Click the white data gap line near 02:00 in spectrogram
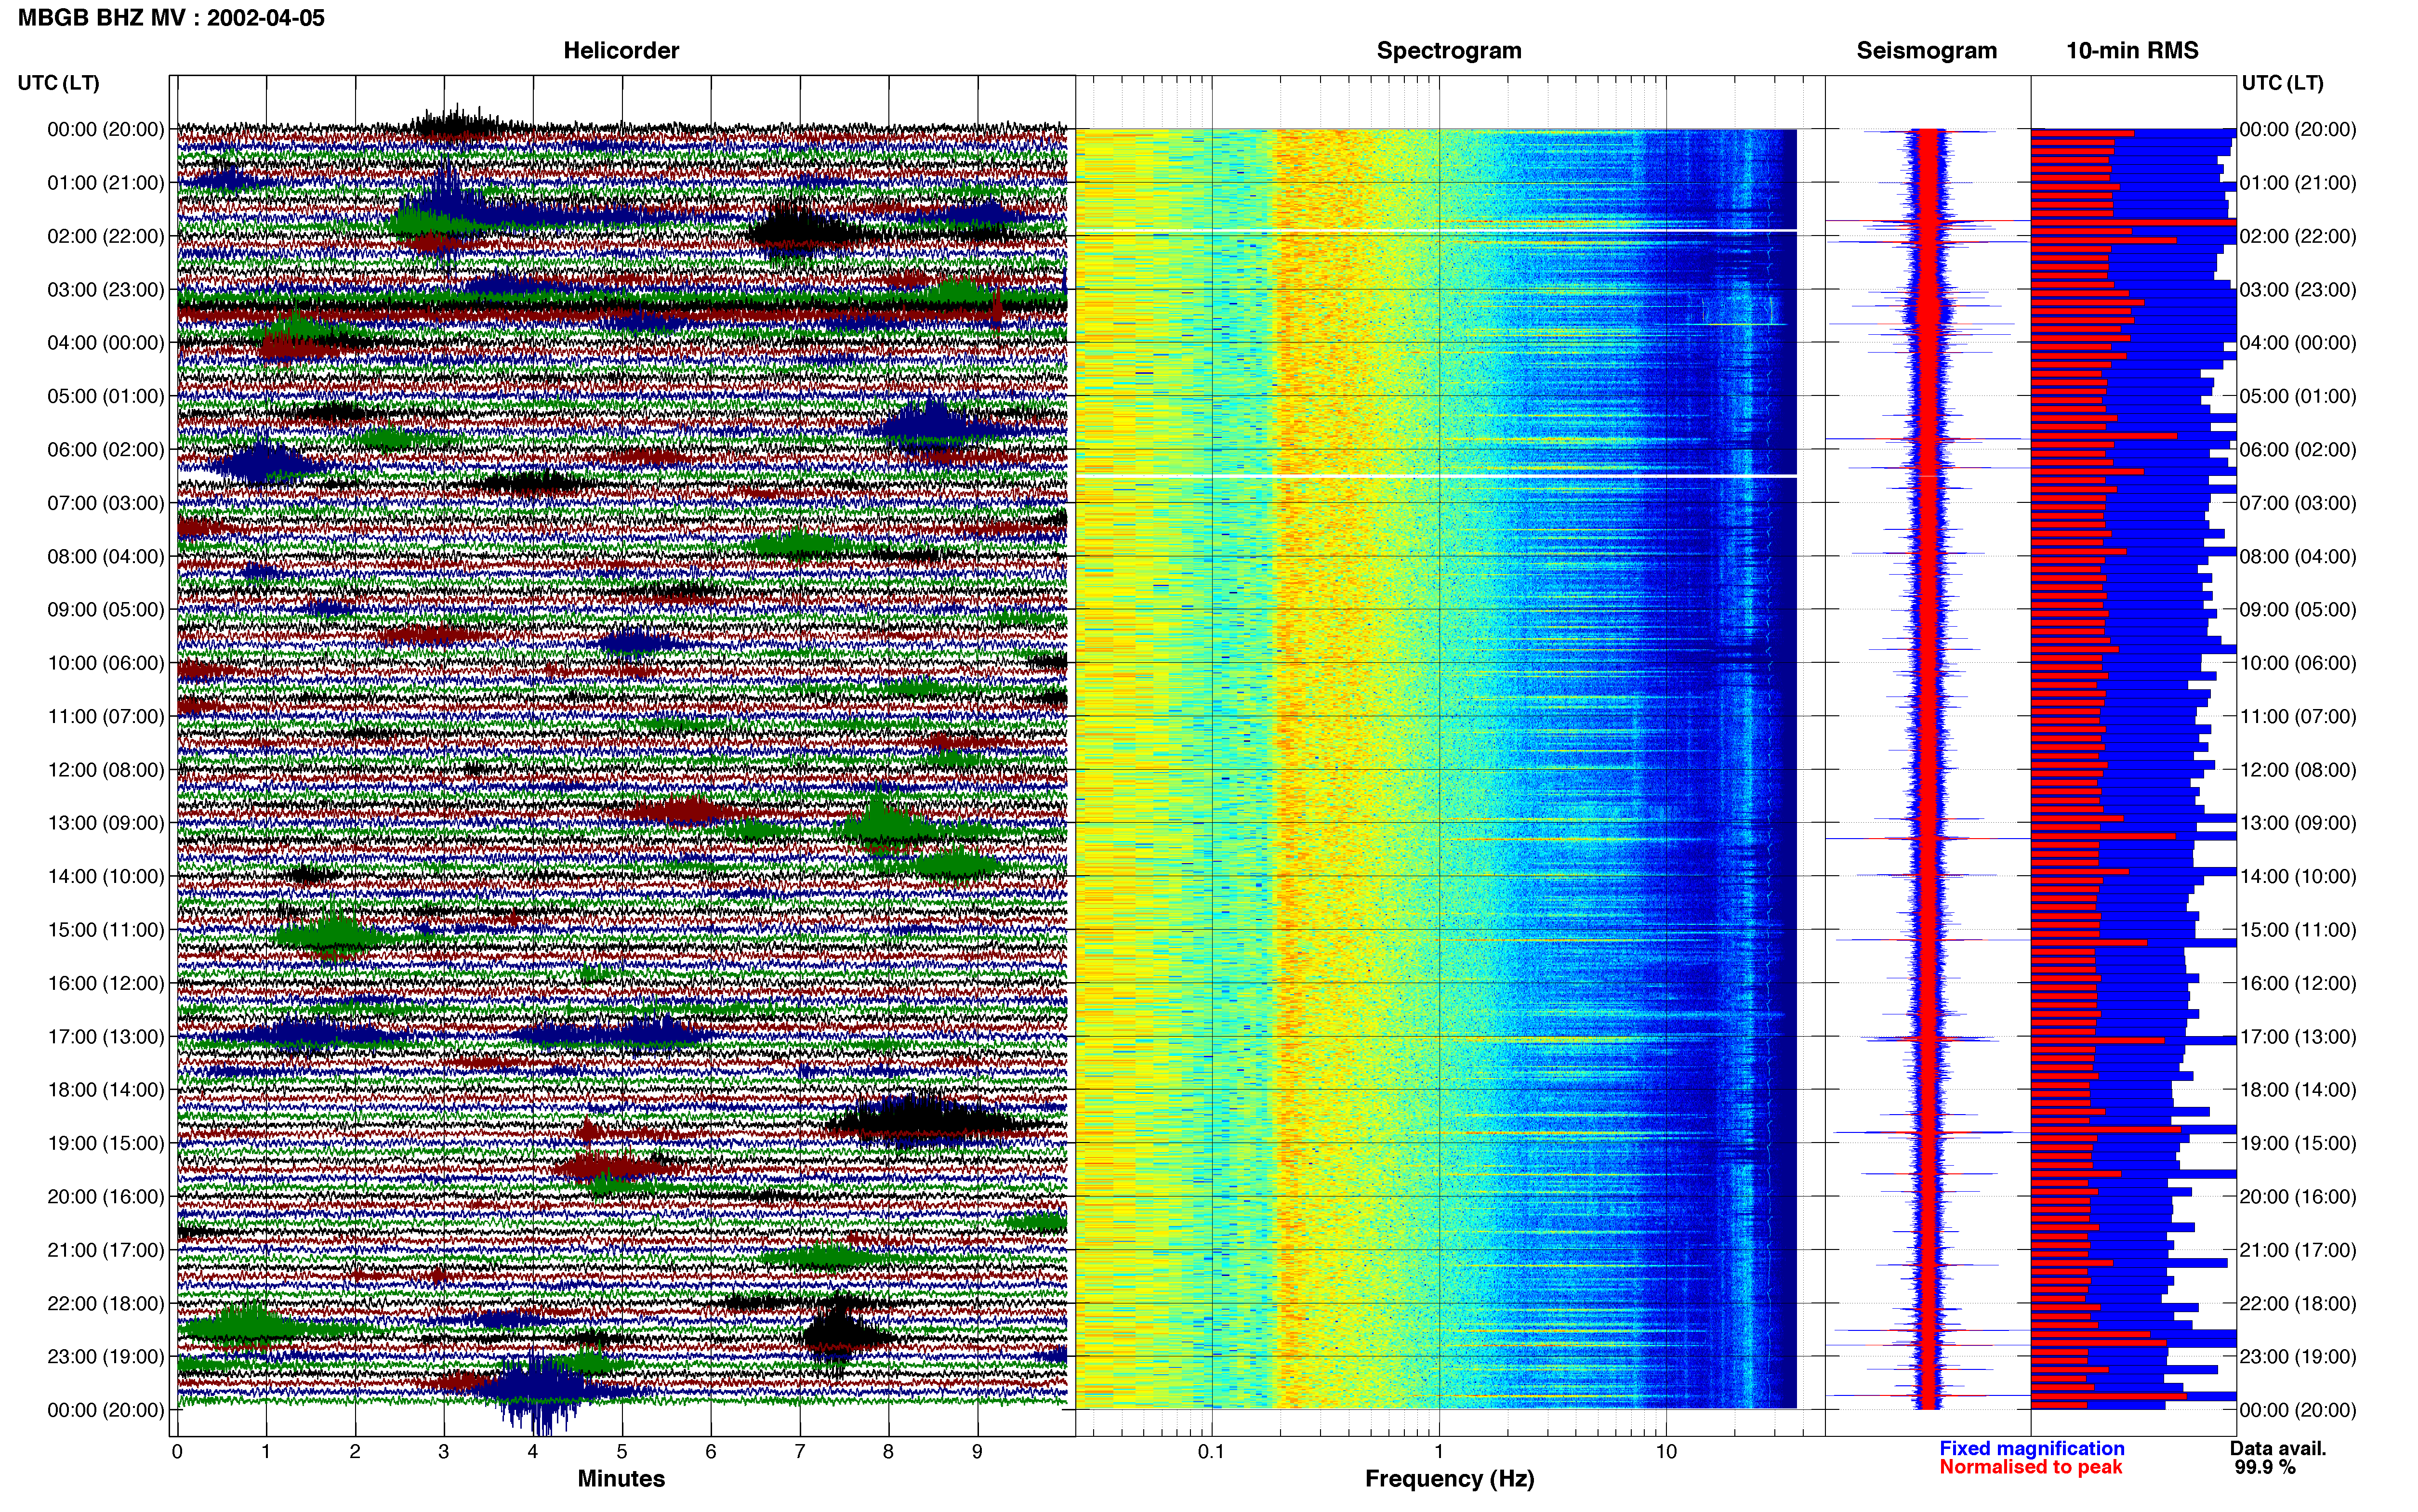The image size is (2418, 1512). click(1436, 231)
